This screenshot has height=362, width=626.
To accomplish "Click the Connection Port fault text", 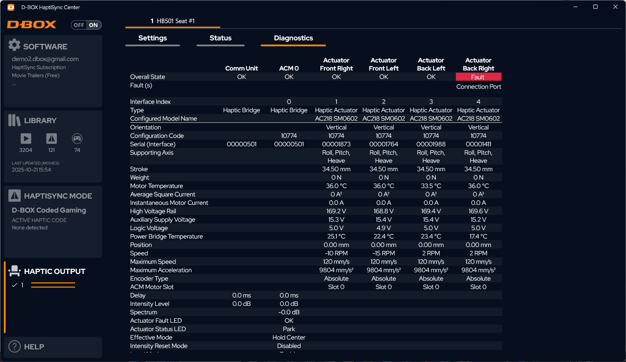I will (478, 87).
